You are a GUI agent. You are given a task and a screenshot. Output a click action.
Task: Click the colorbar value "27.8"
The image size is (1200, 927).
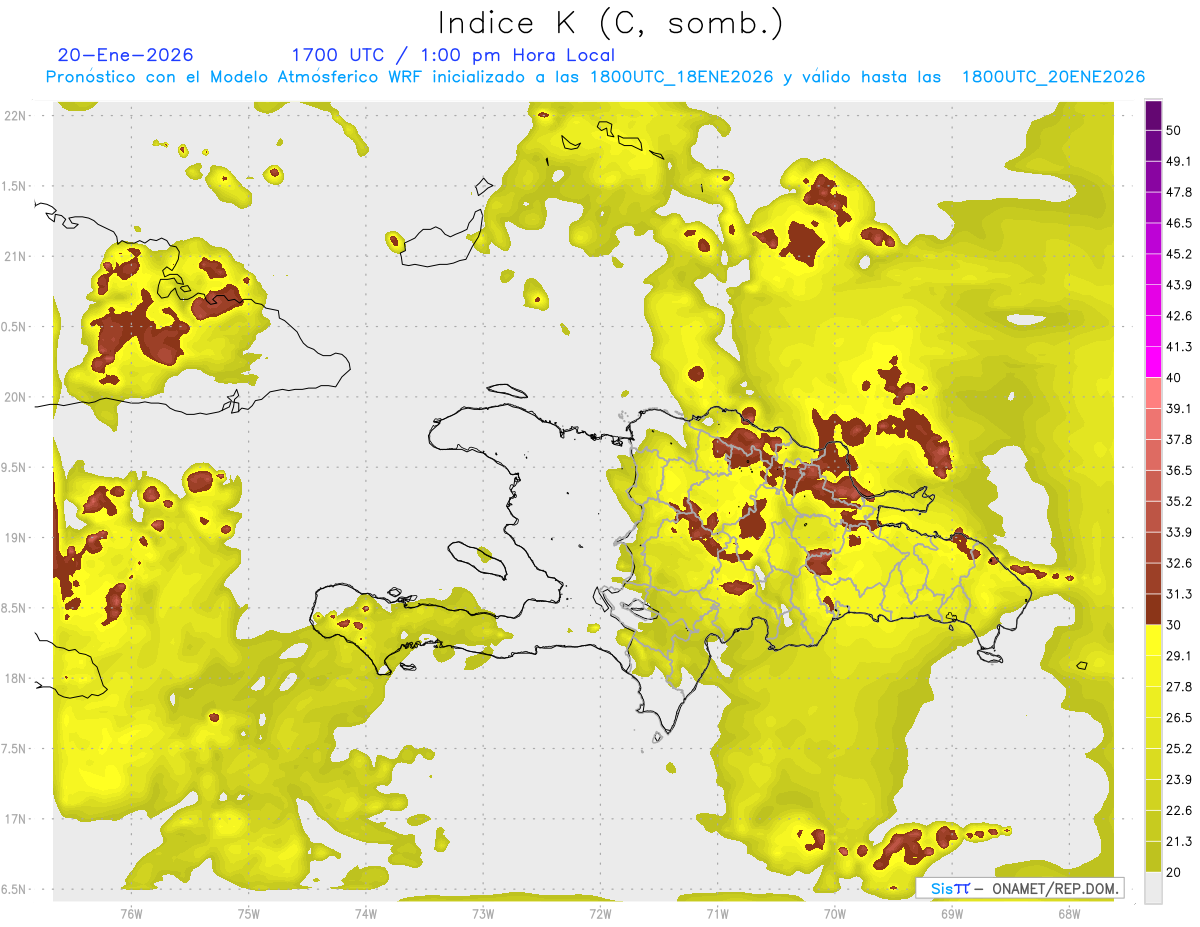[x=1179, y=687]
